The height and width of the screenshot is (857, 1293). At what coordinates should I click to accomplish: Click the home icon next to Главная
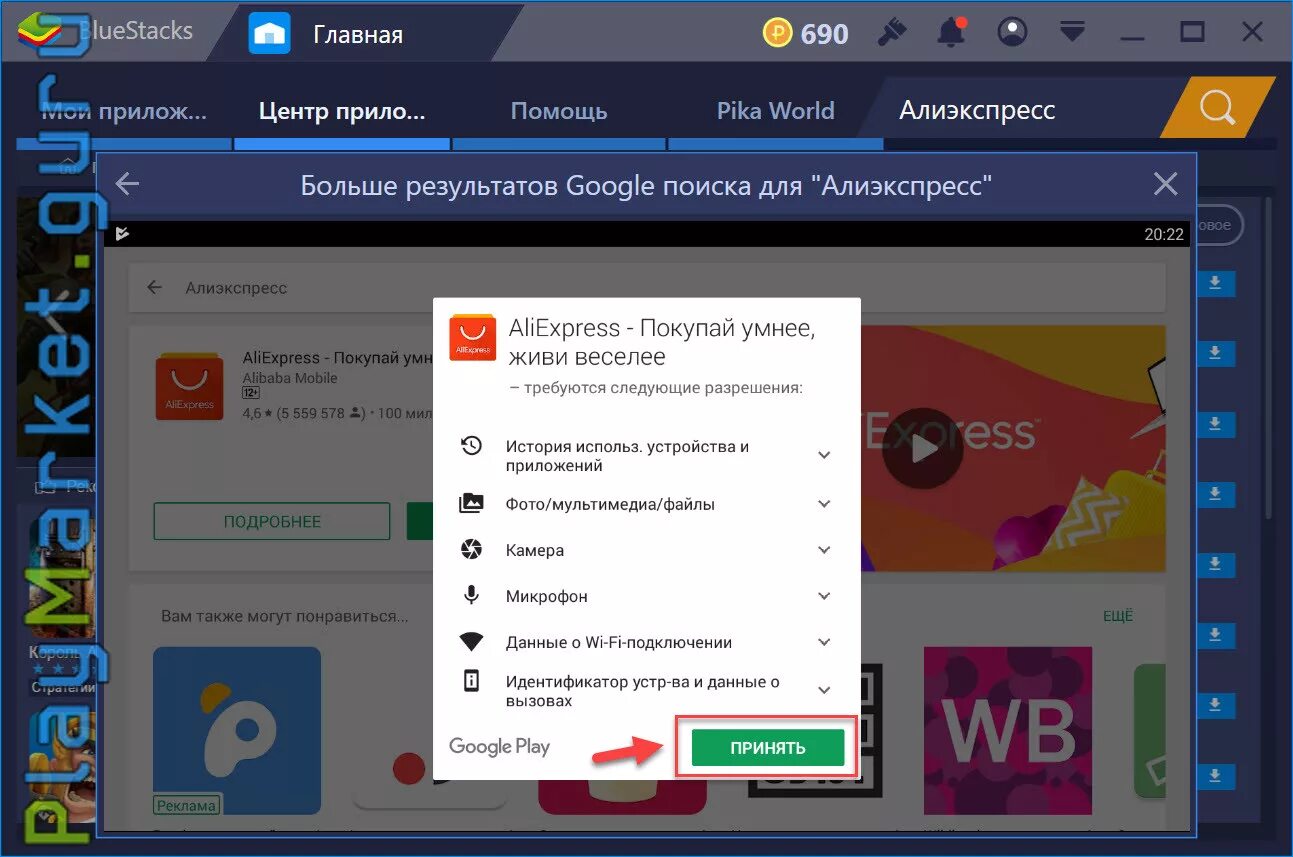pyautogui.click(x=270, y=34)
